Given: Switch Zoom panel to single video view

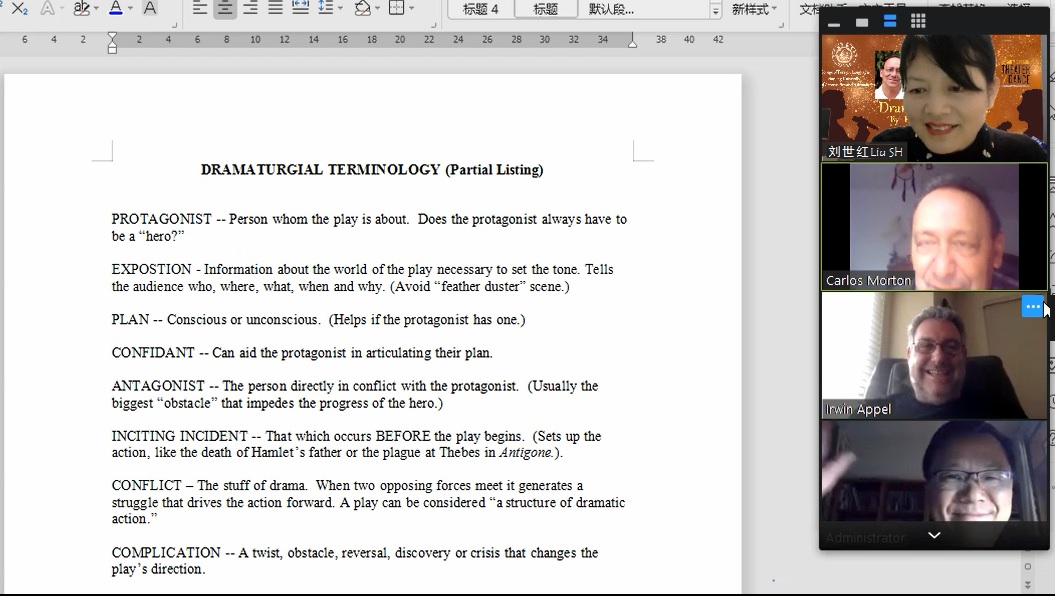Looking at the screenshot, I should (x=861, y=22).
